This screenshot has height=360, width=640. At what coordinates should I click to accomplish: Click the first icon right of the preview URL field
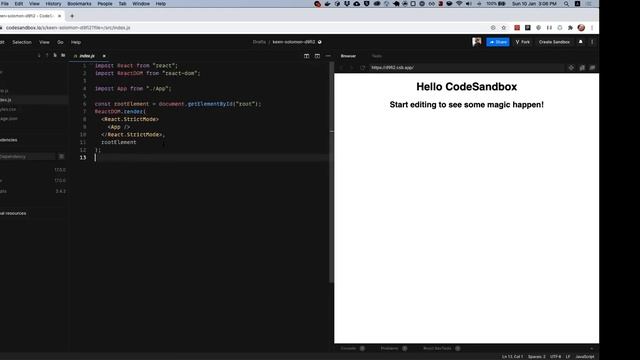click(571, 68)
